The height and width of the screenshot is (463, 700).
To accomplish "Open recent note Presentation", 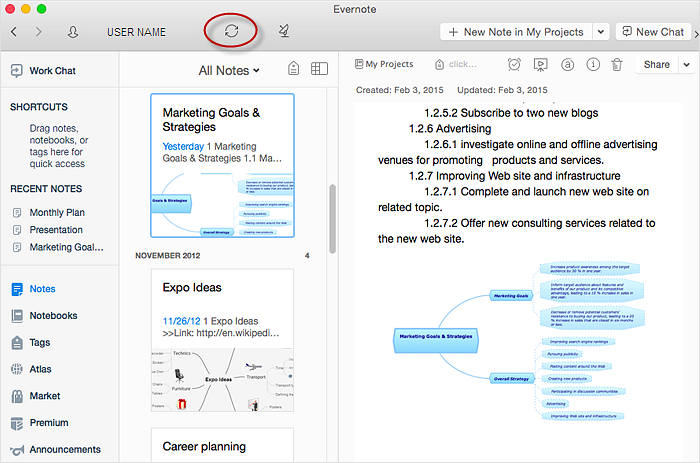I will (x=48, y=230).
